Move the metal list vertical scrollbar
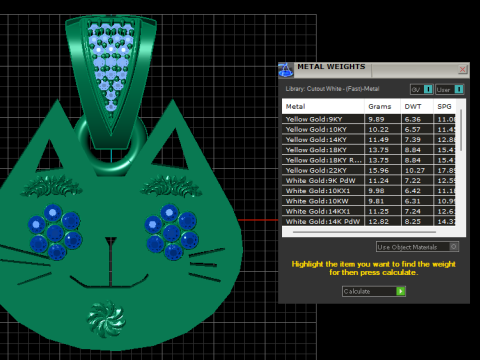The height and width of the screenshot is (360, 480). point(461,130)
